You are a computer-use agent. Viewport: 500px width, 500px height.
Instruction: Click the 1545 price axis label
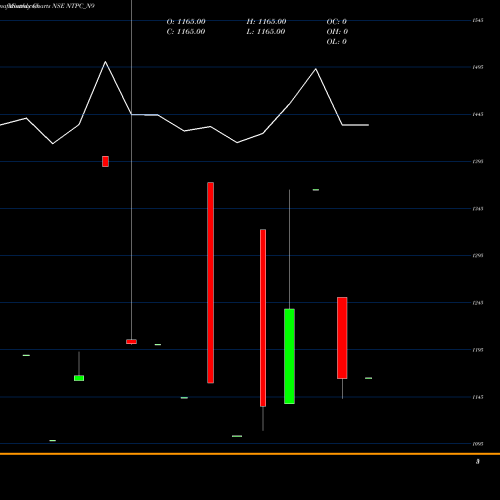click(478, 21)
